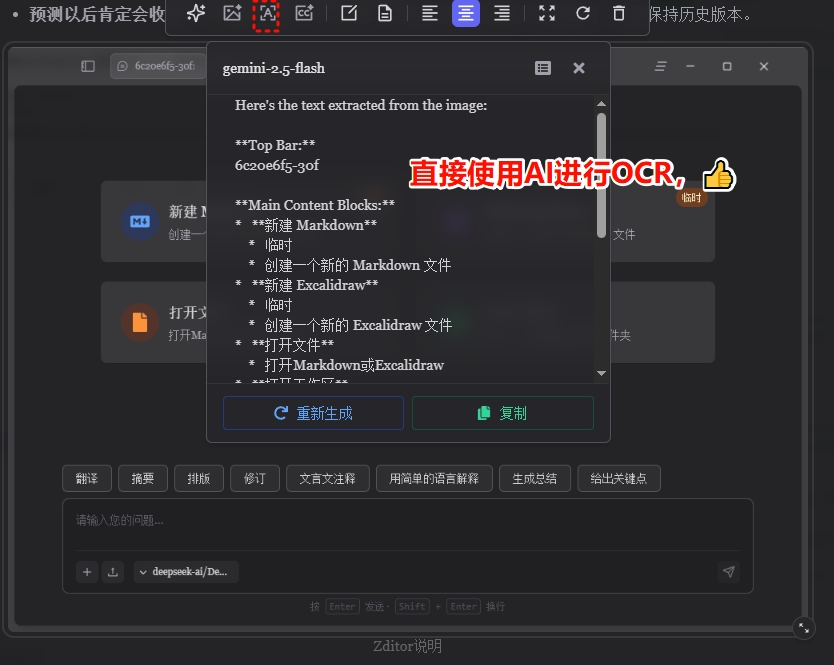
Task: Click the rotate/refresh icon in toolbar
Action: click(583, 14)
